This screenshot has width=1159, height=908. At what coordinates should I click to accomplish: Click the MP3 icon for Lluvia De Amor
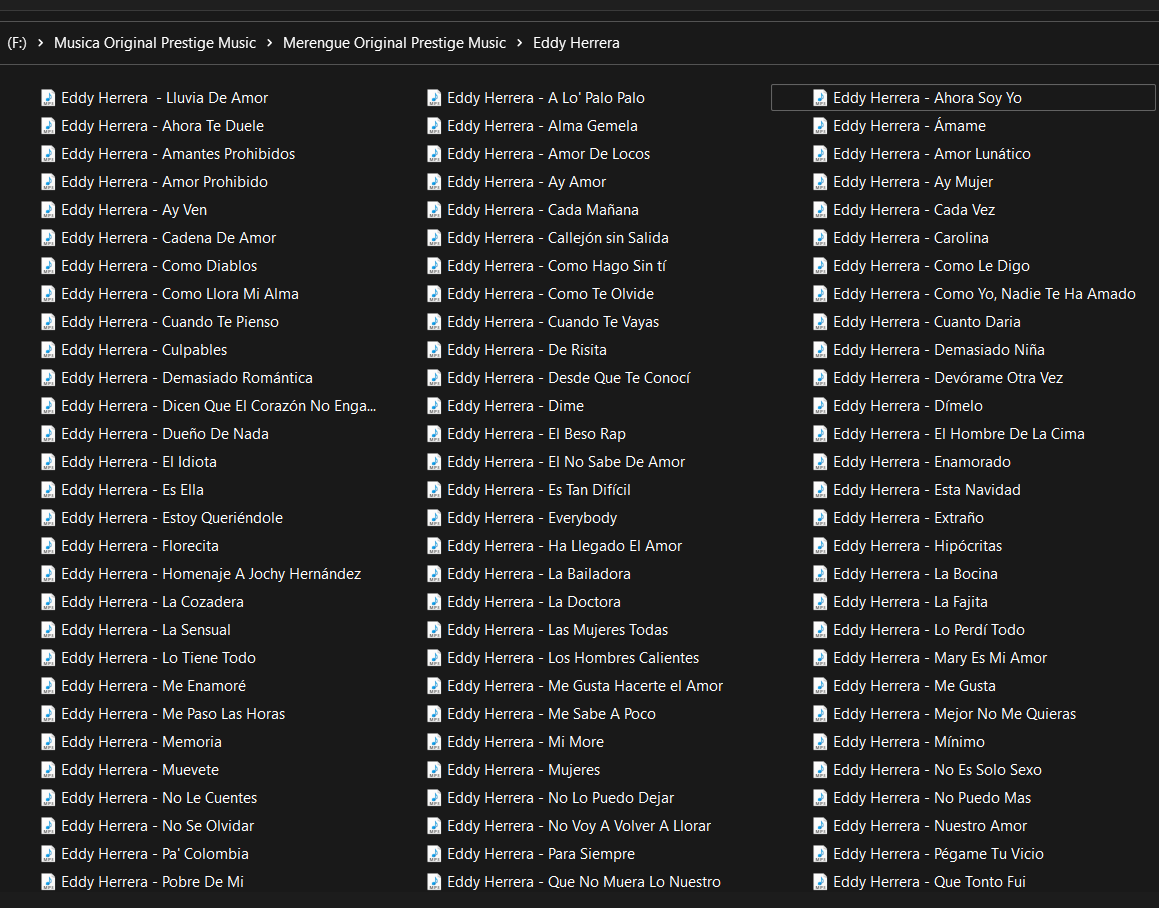[x=48, y=98]
